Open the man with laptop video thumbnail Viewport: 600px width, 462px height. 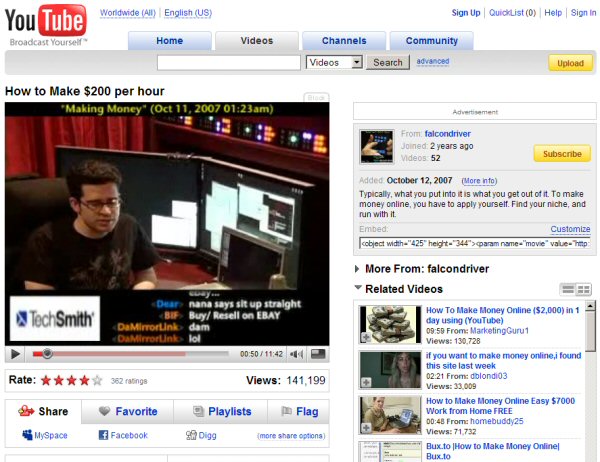pyautogui.click(x=390, y=415)
